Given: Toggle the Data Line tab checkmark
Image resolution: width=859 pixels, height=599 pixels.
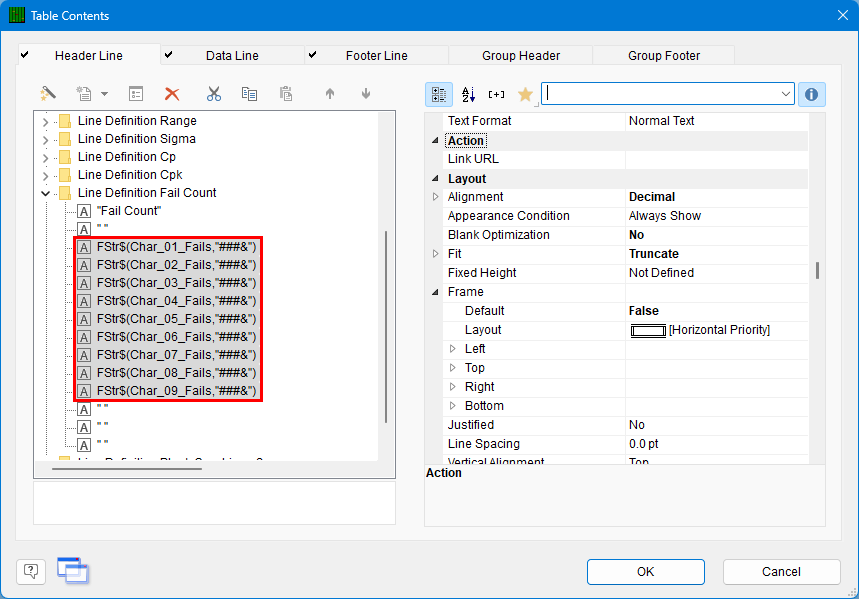Looking at the screenshot, I should [x=169, y=55].
